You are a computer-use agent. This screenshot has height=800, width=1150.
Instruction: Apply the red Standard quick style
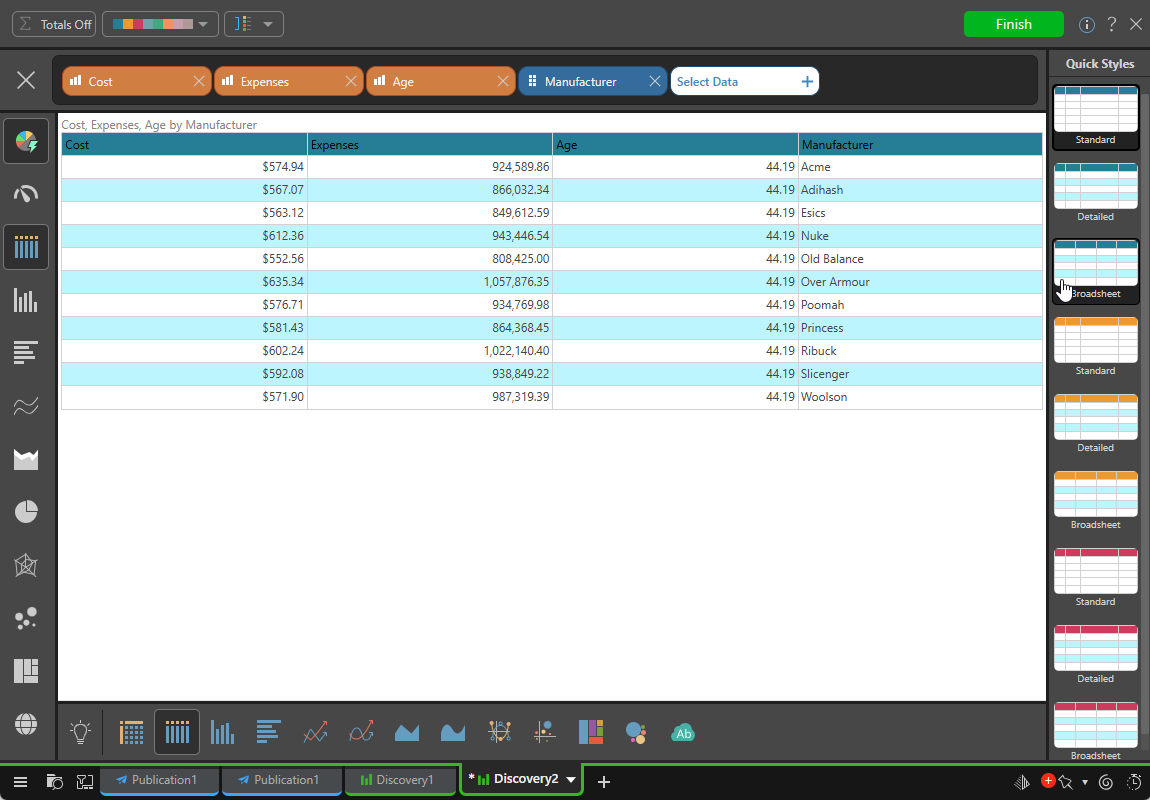click(x=1096, y=579)
